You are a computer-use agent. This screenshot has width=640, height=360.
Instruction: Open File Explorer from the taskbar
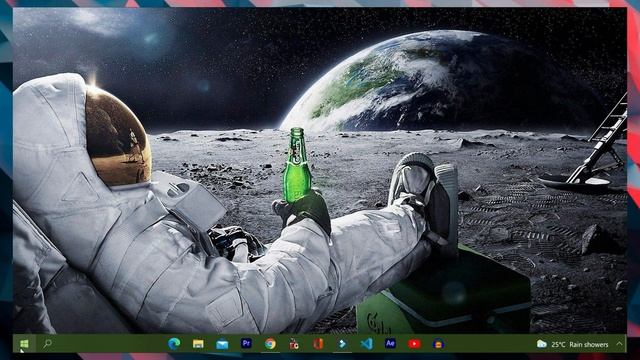pyautogui.click(x=198, y=344)
